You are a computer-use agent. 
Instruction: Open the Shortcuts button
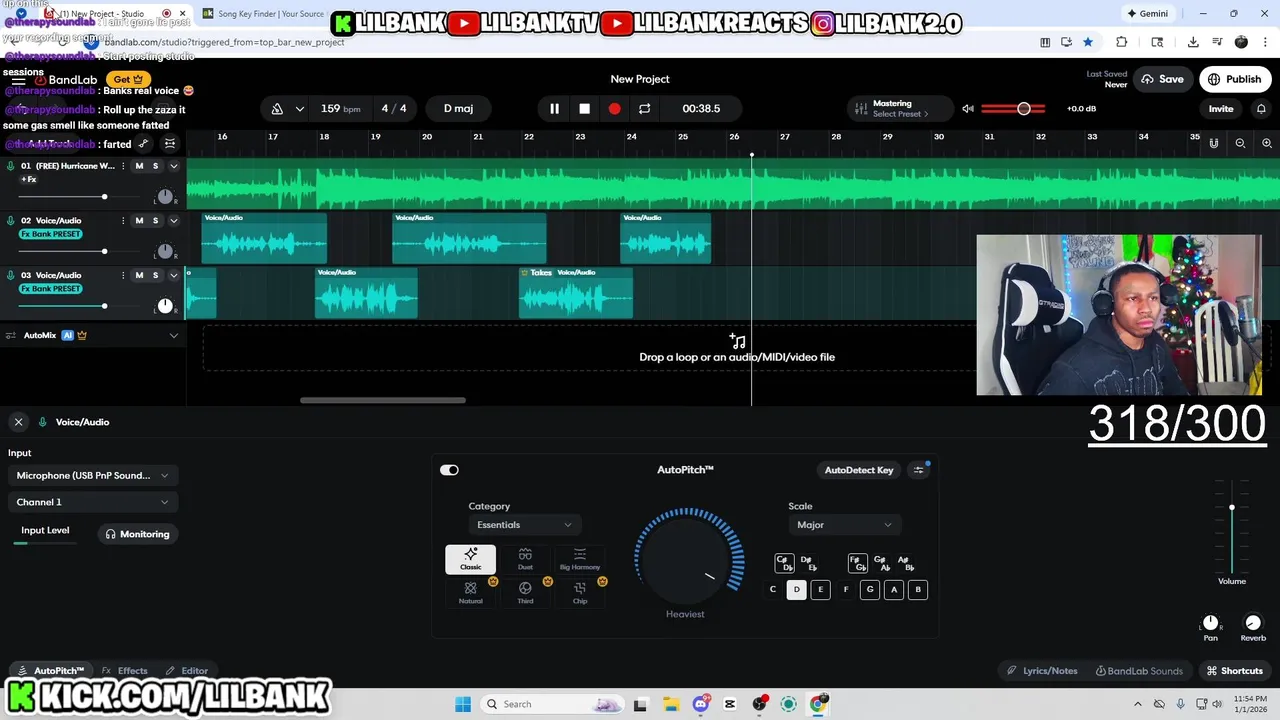pyautogui.click(x=1234, y=671)
